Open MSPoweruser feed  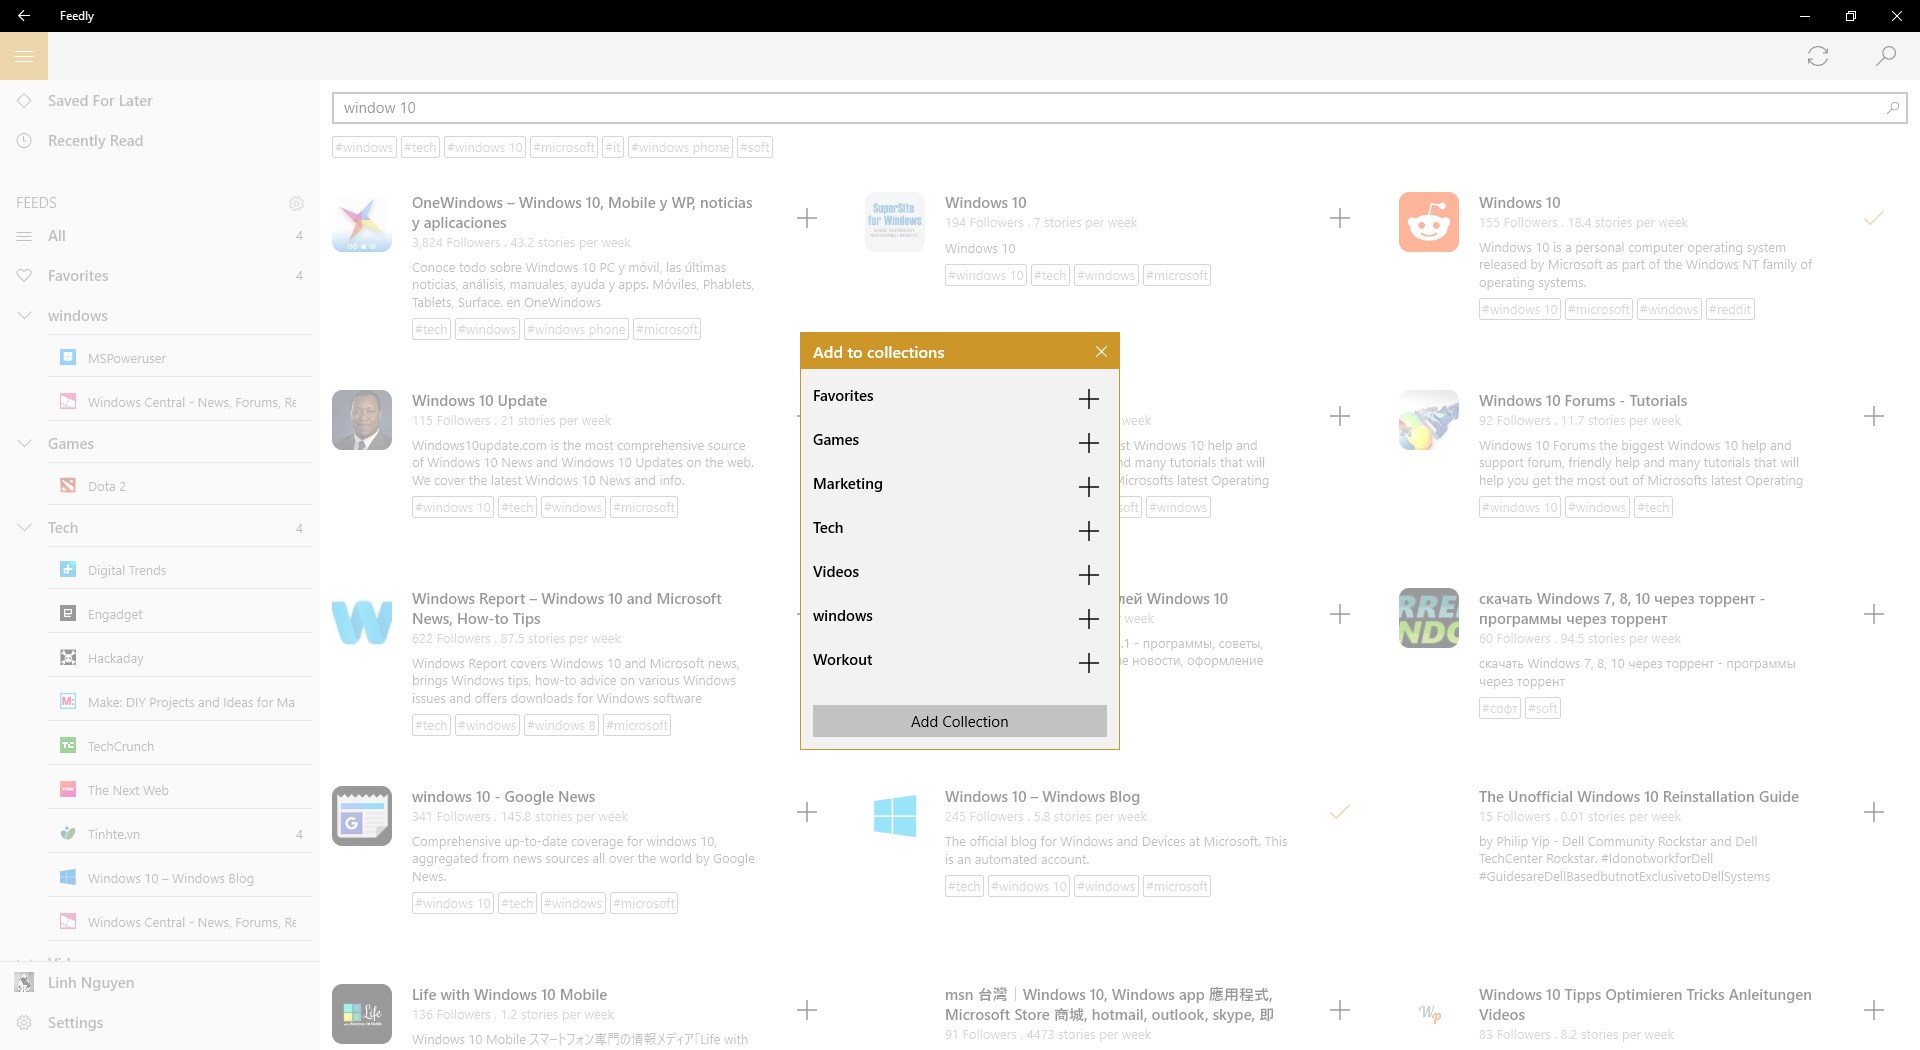pos(180,358)
